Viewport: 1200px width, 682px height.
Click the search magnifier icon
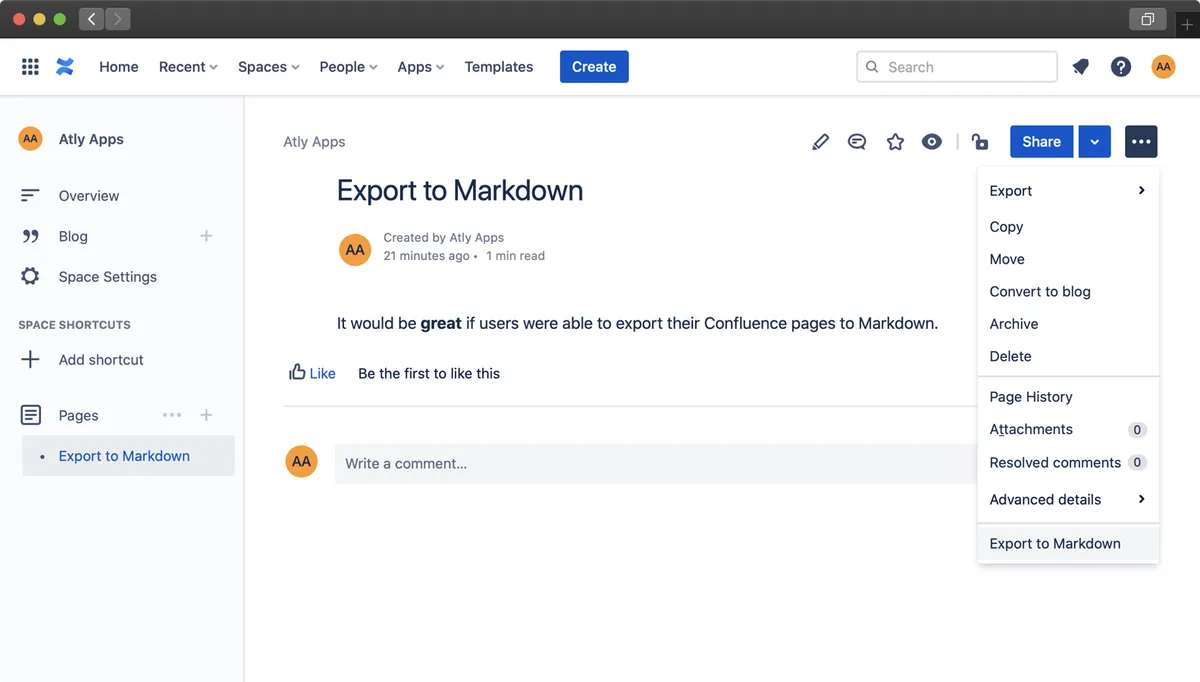coord(872,67)
